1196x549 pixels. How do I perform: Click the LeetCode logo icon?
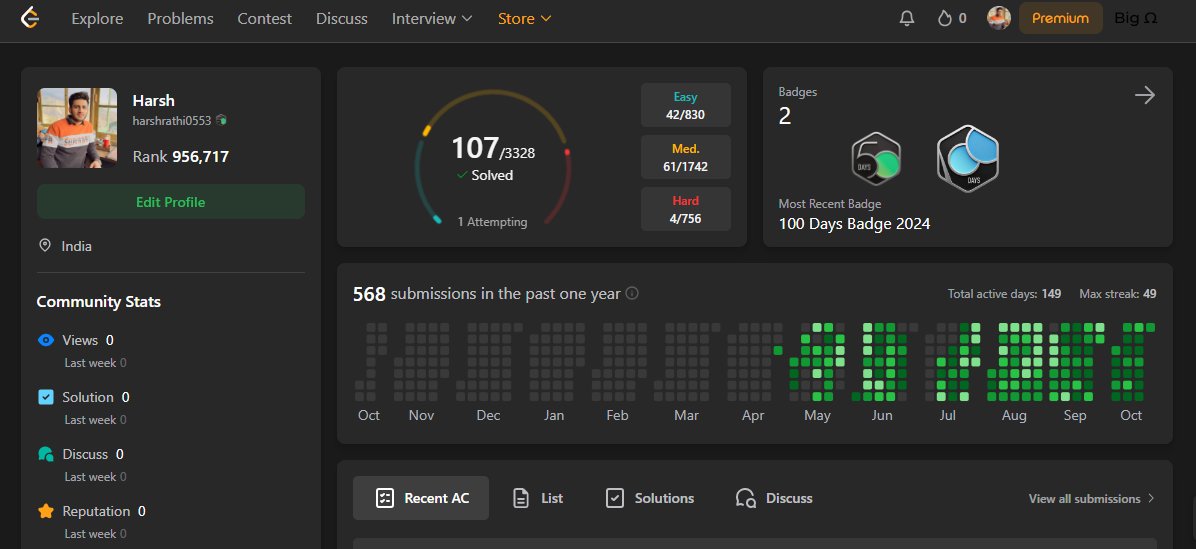coord(29,18)
